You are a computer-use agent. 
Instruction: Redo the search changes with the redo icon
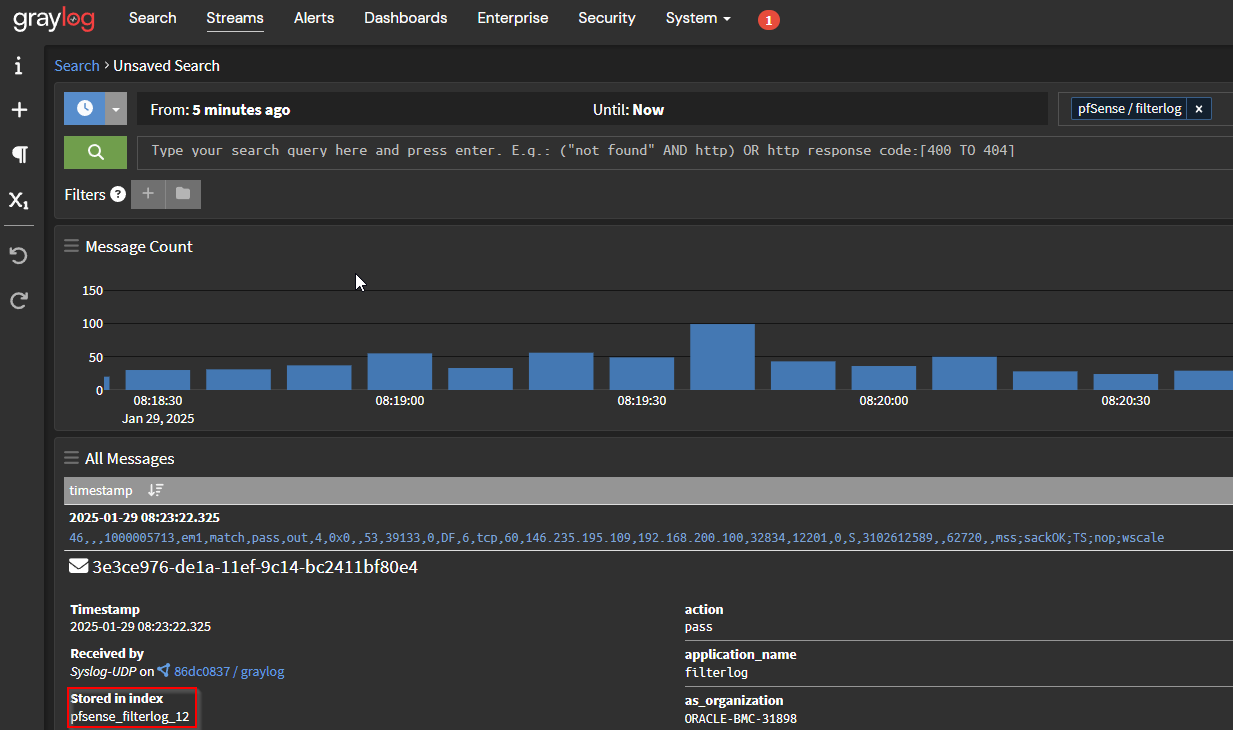[x=19, y=300]
